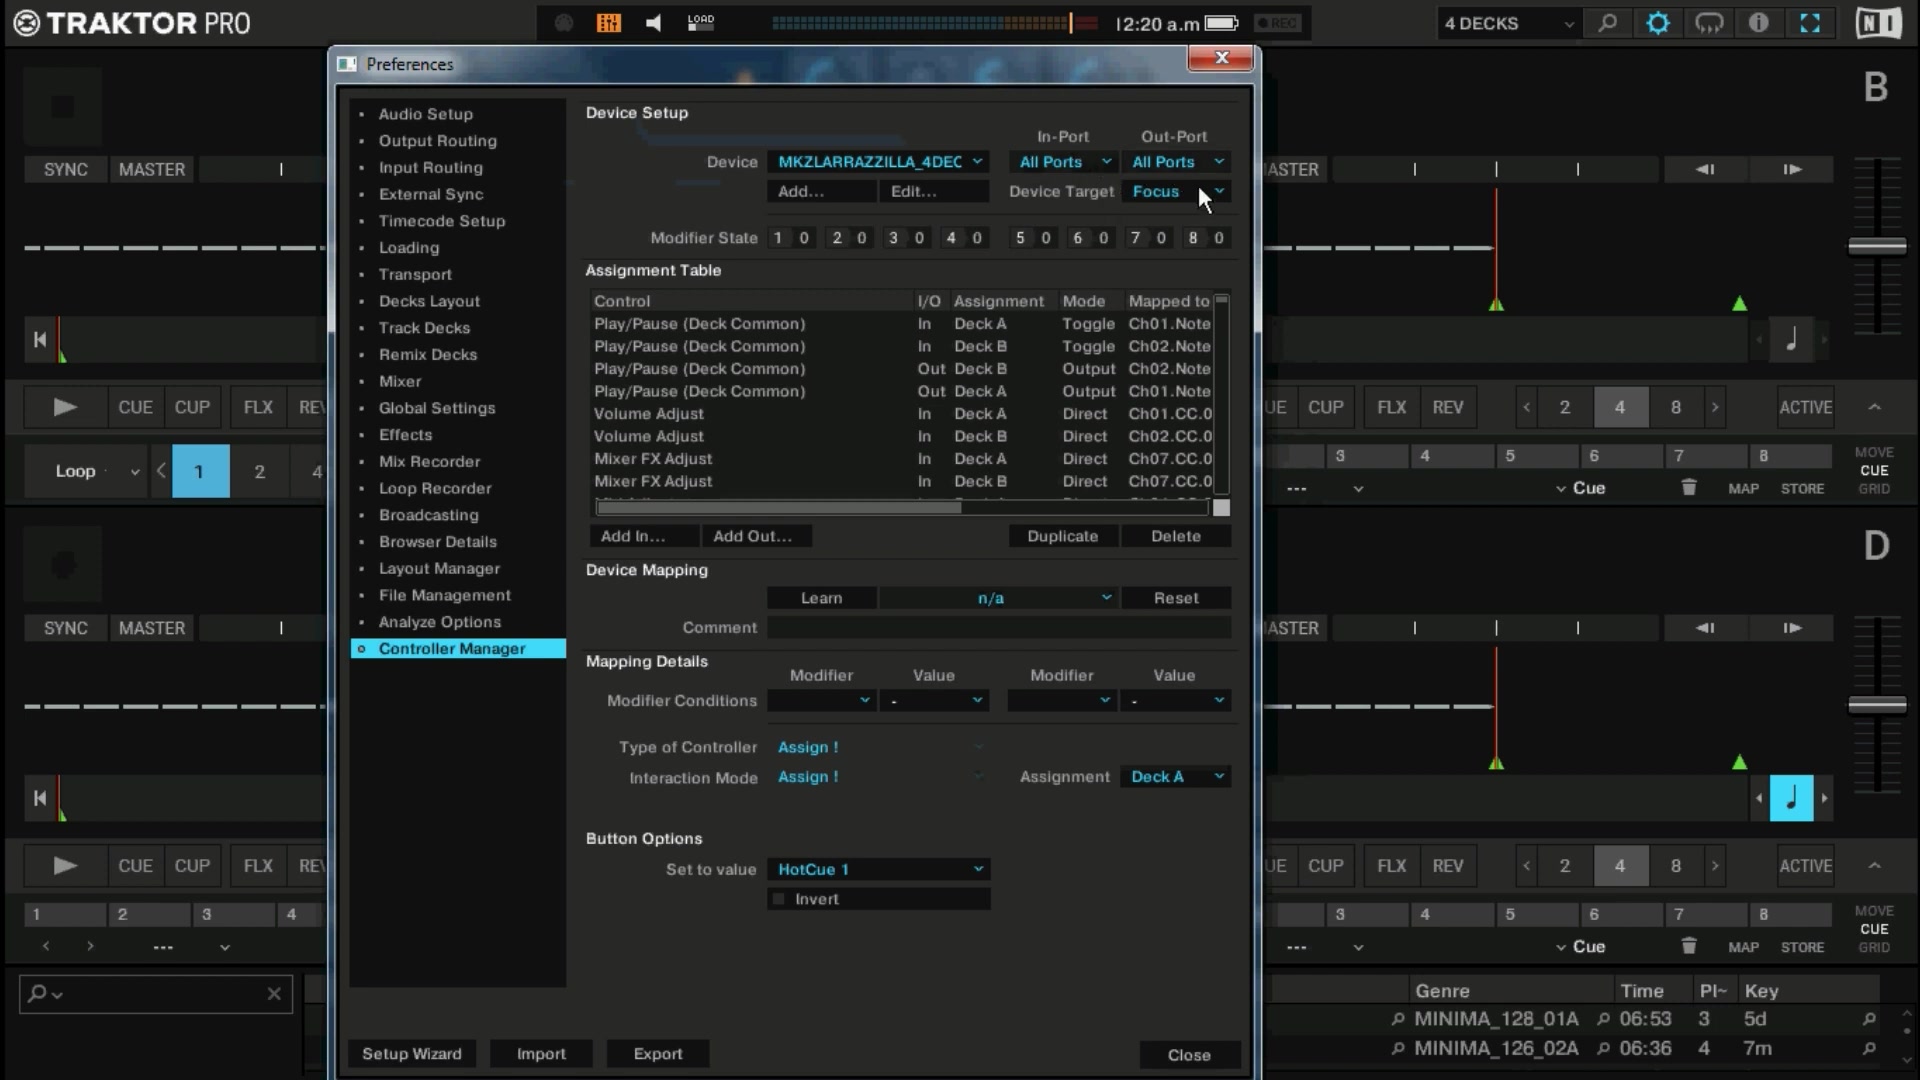Click the Learn button
Viewport: 1920px width, 1080px height.
(821, 598)
